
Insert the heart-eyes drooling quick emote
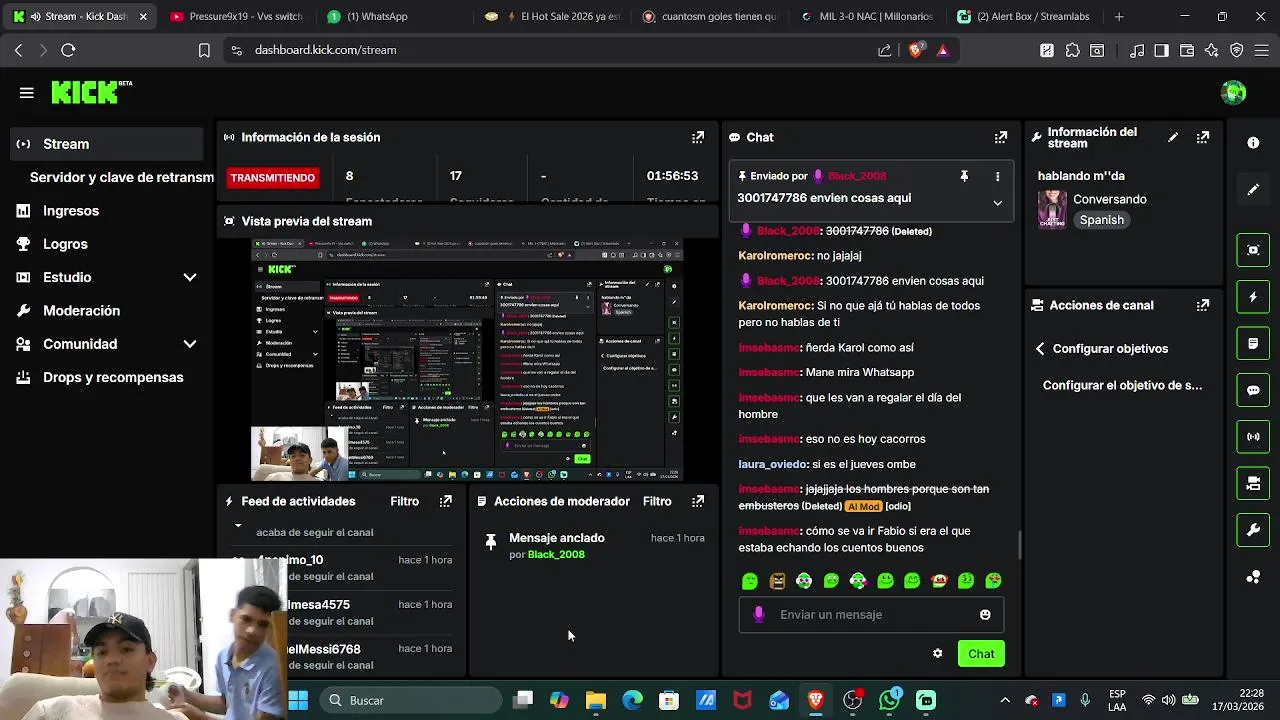coord(993,581)
